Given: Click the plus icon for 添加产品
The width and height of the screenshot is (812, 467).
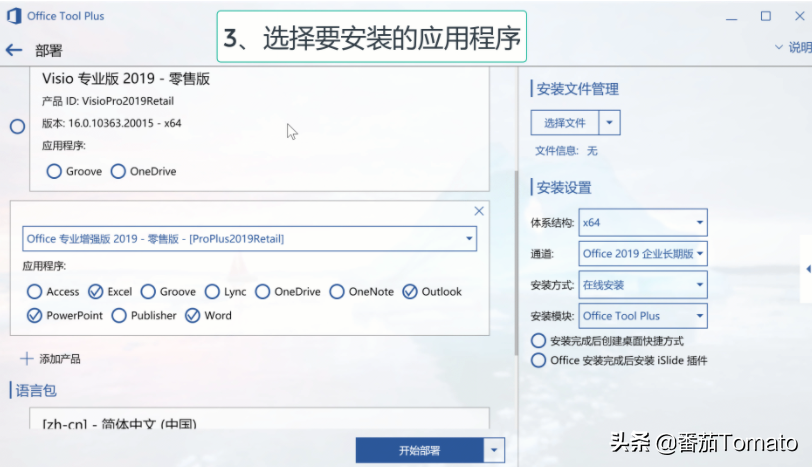Looking at the screenshot, I should tap(26, 359).
